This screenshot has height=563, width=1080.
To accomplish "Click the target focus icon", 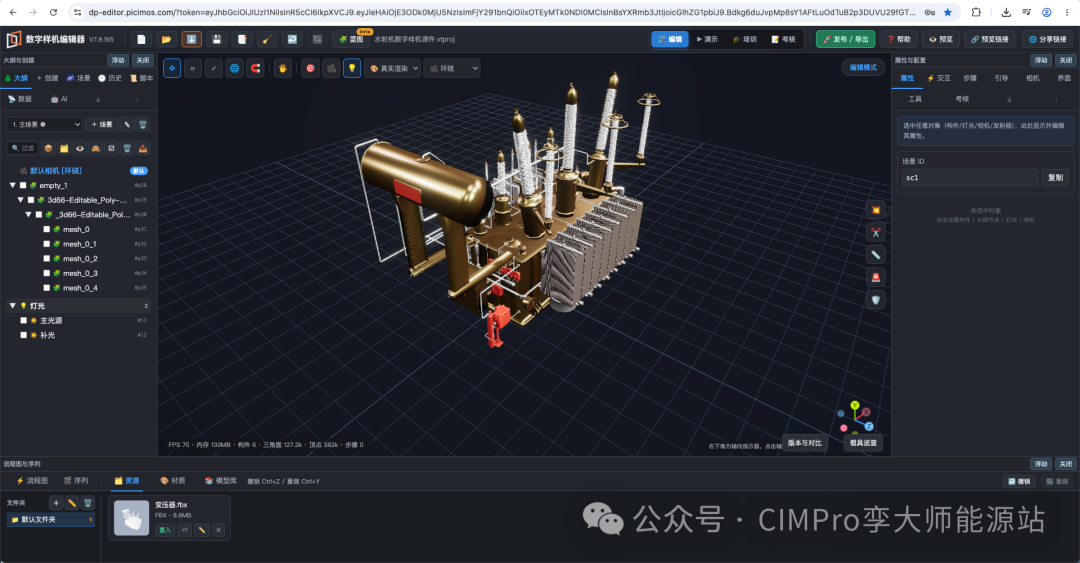I will point(311,68).
